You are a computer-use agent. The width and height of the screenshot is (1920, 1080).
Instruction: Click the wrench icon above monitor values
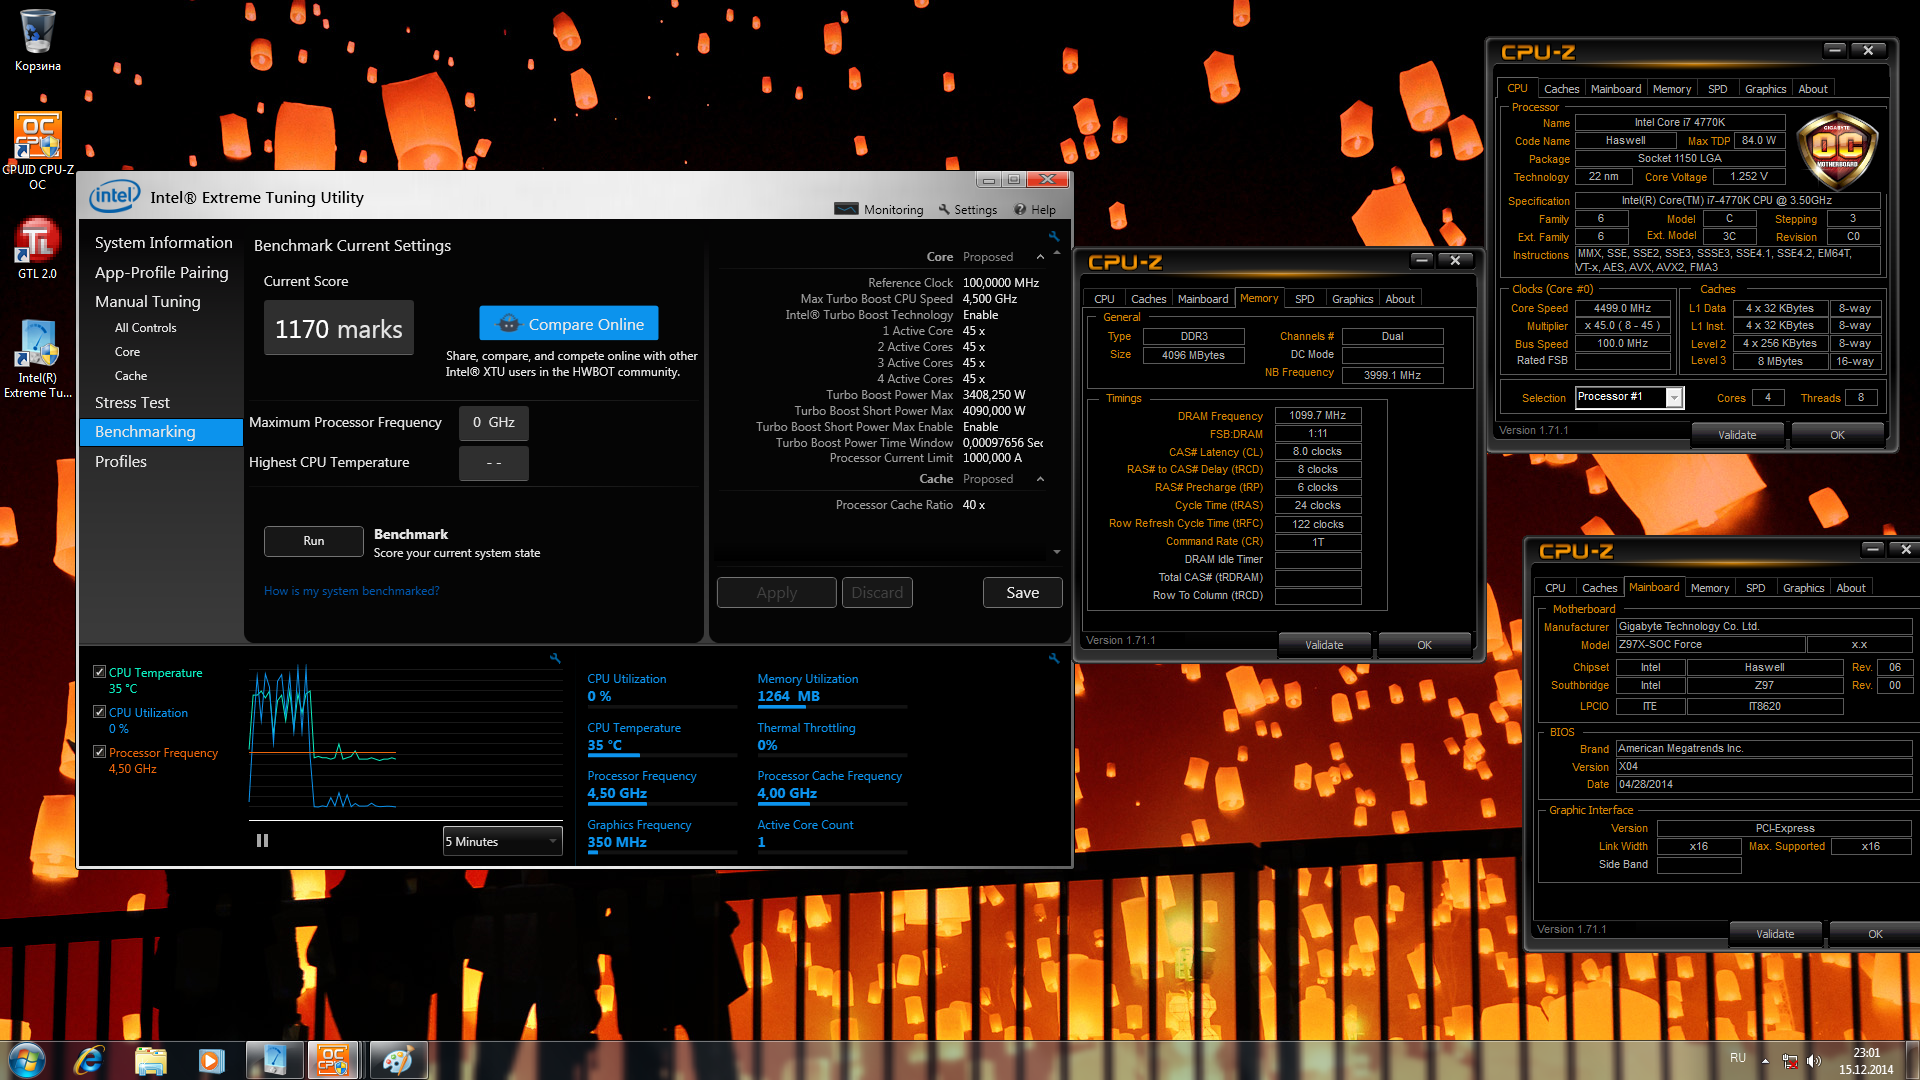(x=1053, y=659)
